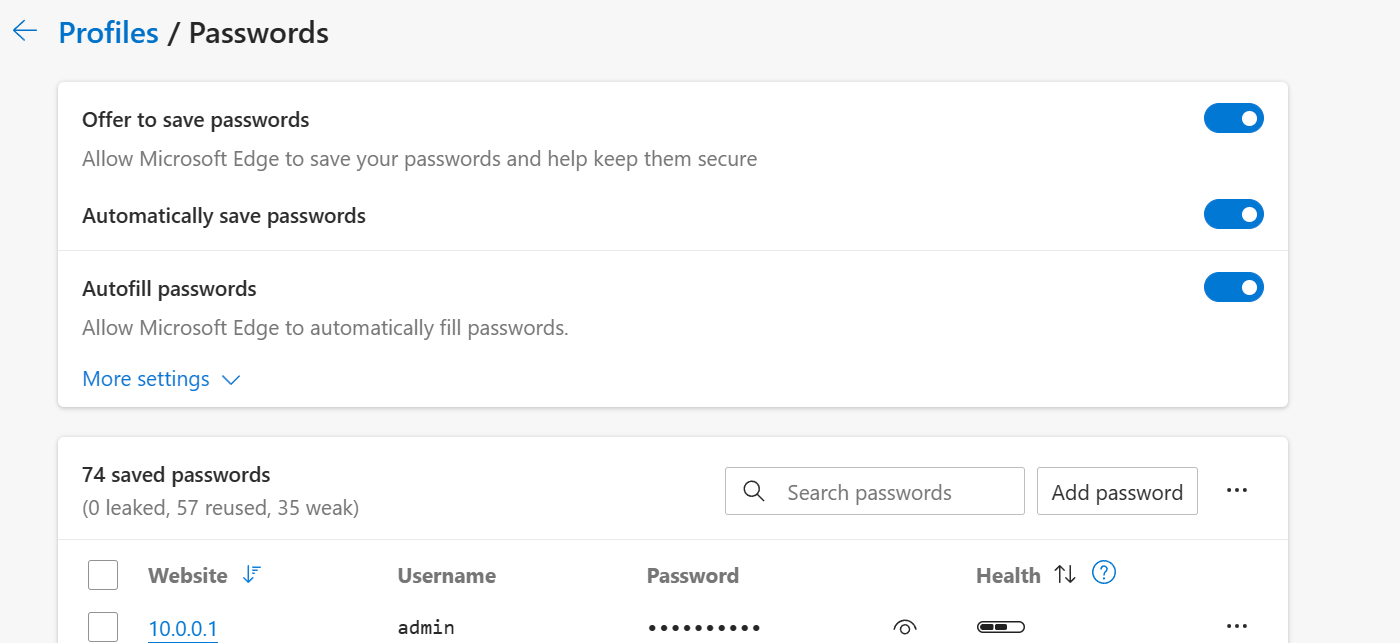The width and height of the screenshot is (1400, 643).
Task: Toggle Offer to save passwords switch
Action: (x=1234, y=119)
